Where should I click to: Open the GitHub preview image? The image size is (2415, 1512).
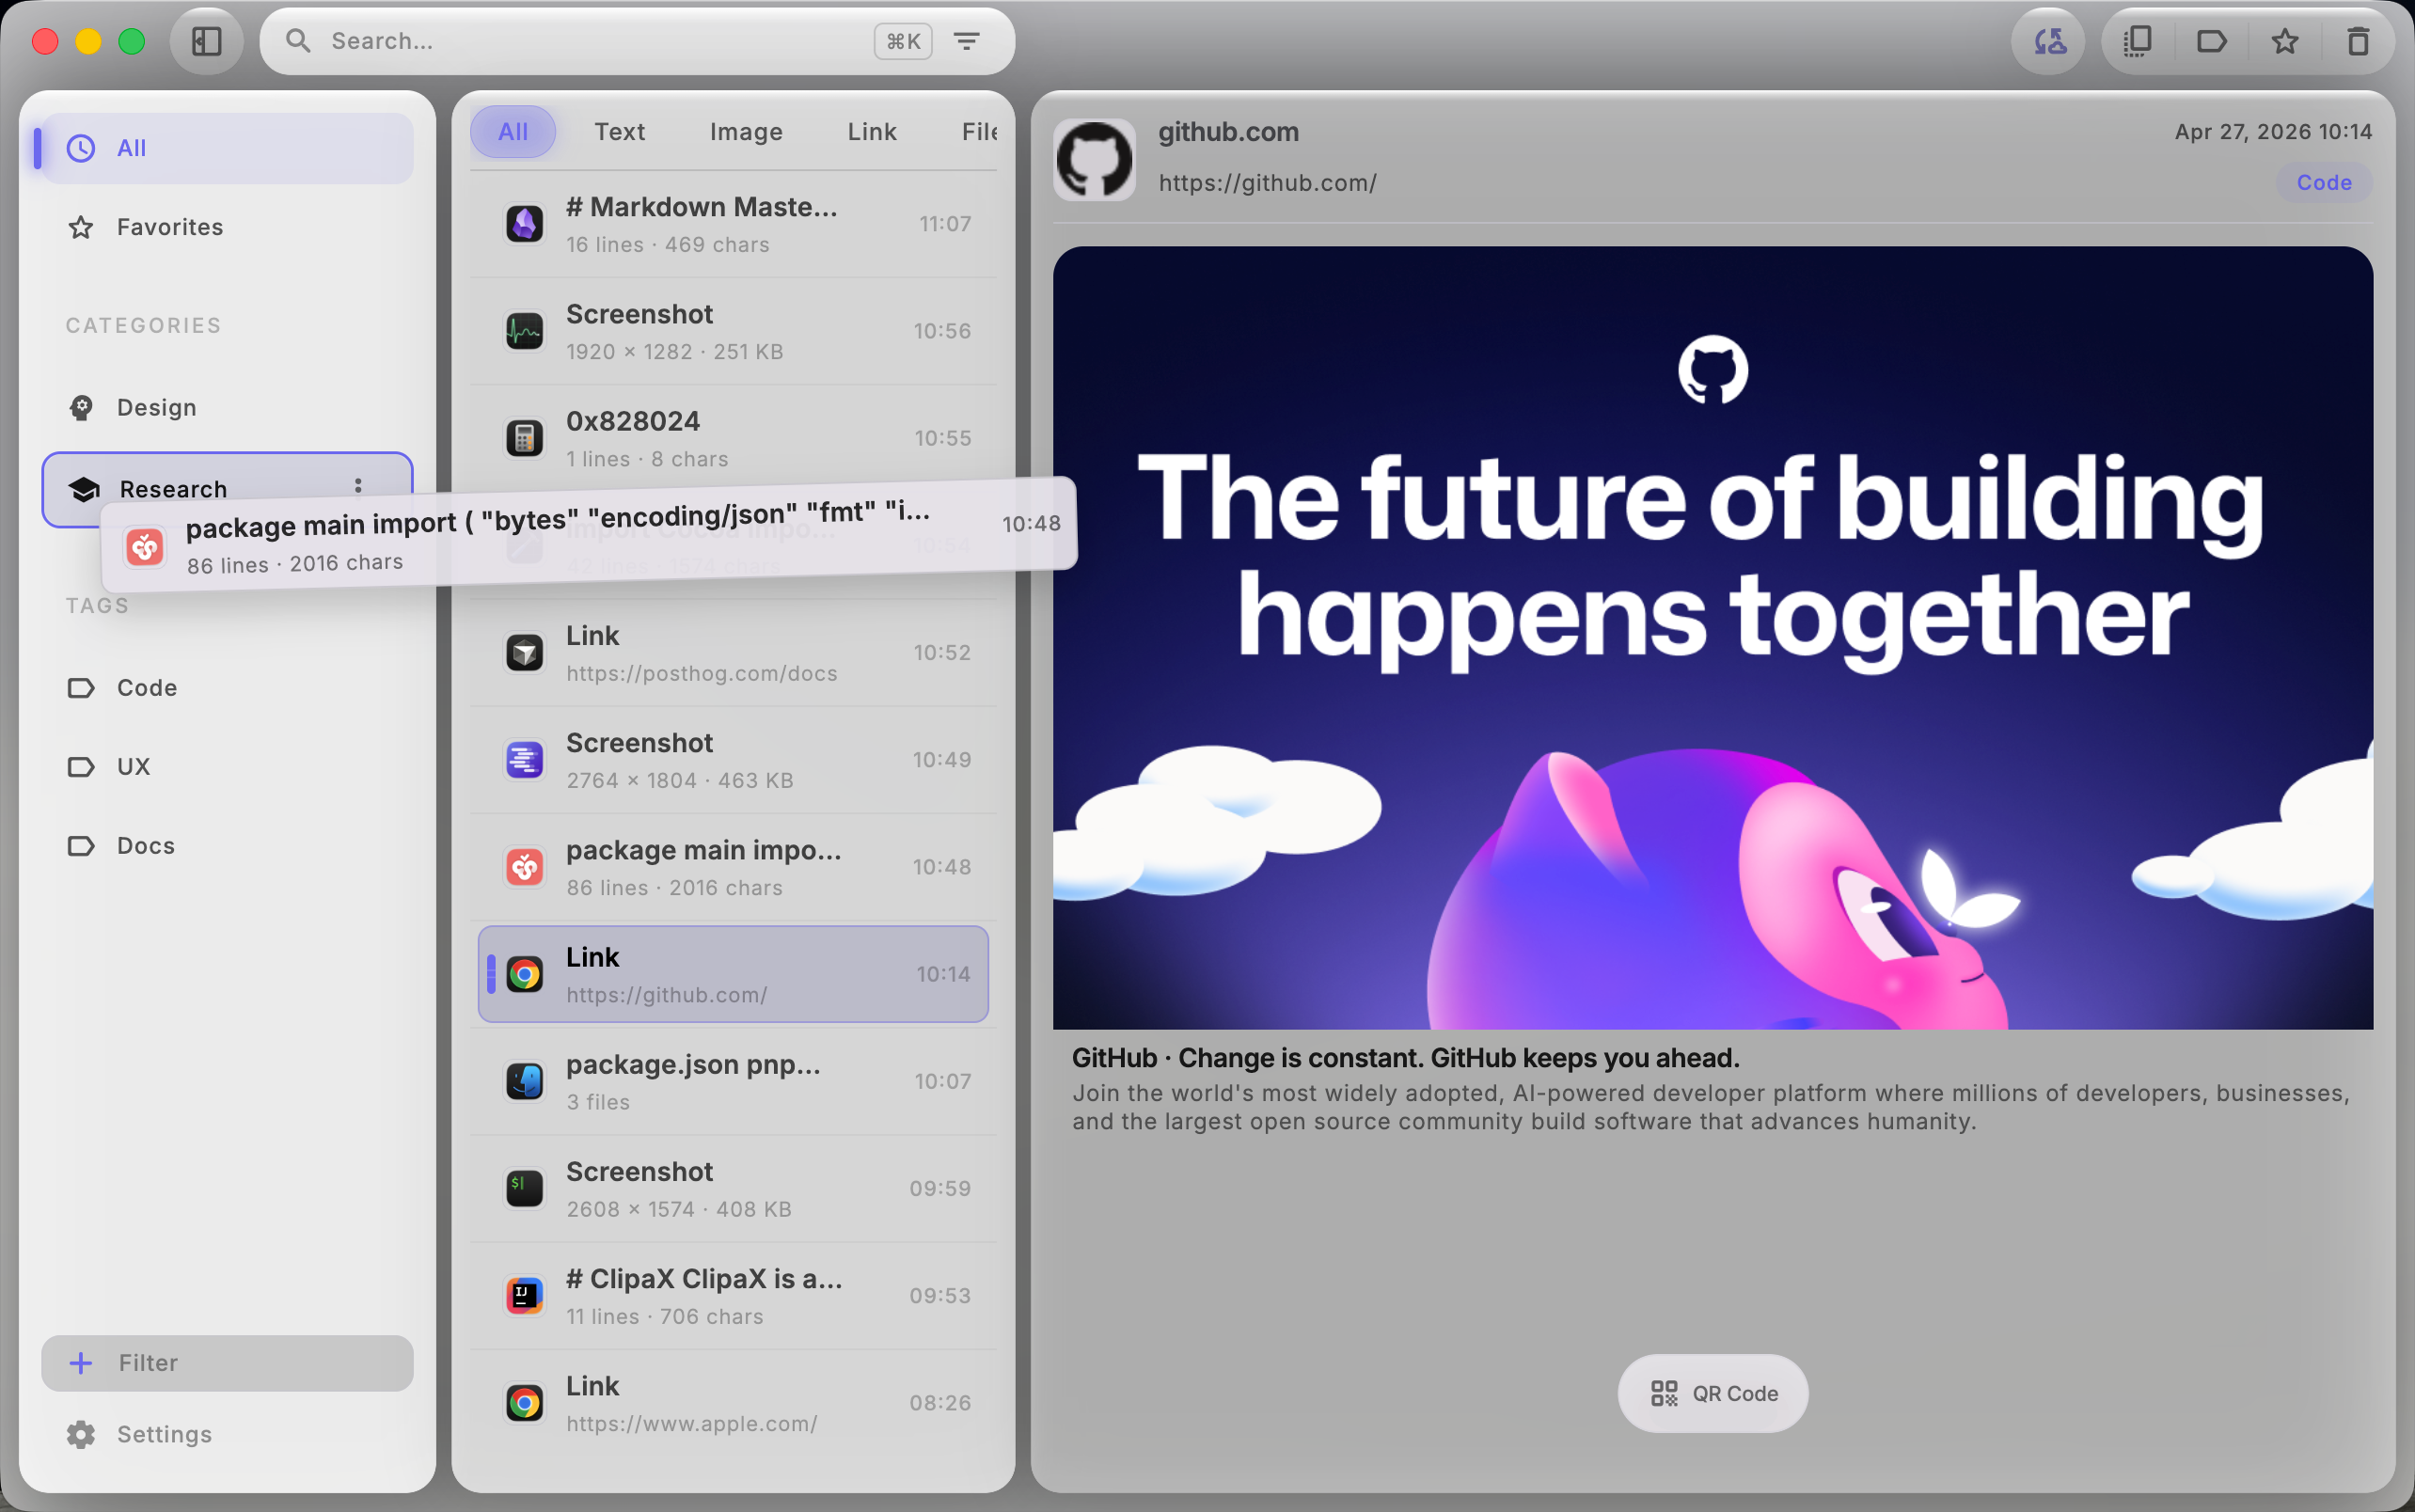(1712, 638)
